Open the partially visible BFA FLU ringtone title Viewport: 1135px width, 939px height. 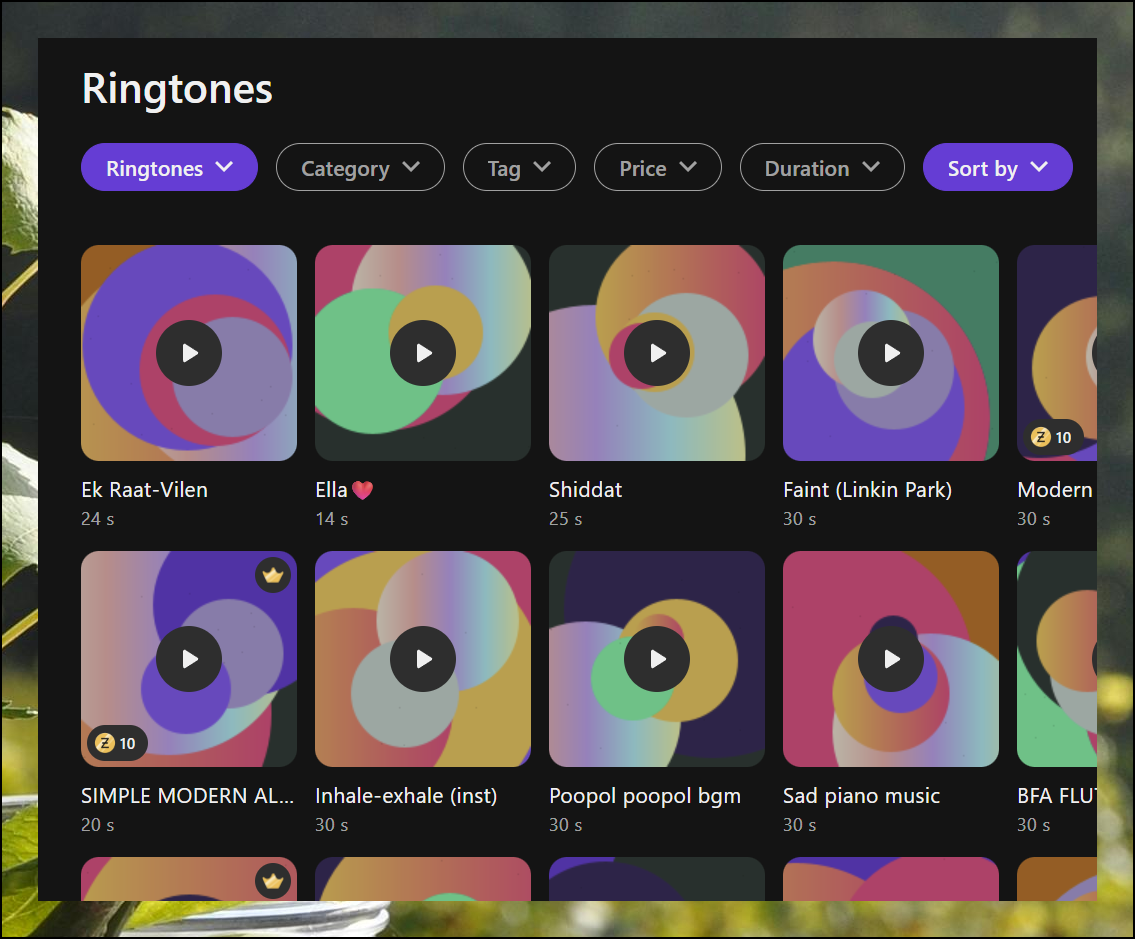click(1057, 796)
